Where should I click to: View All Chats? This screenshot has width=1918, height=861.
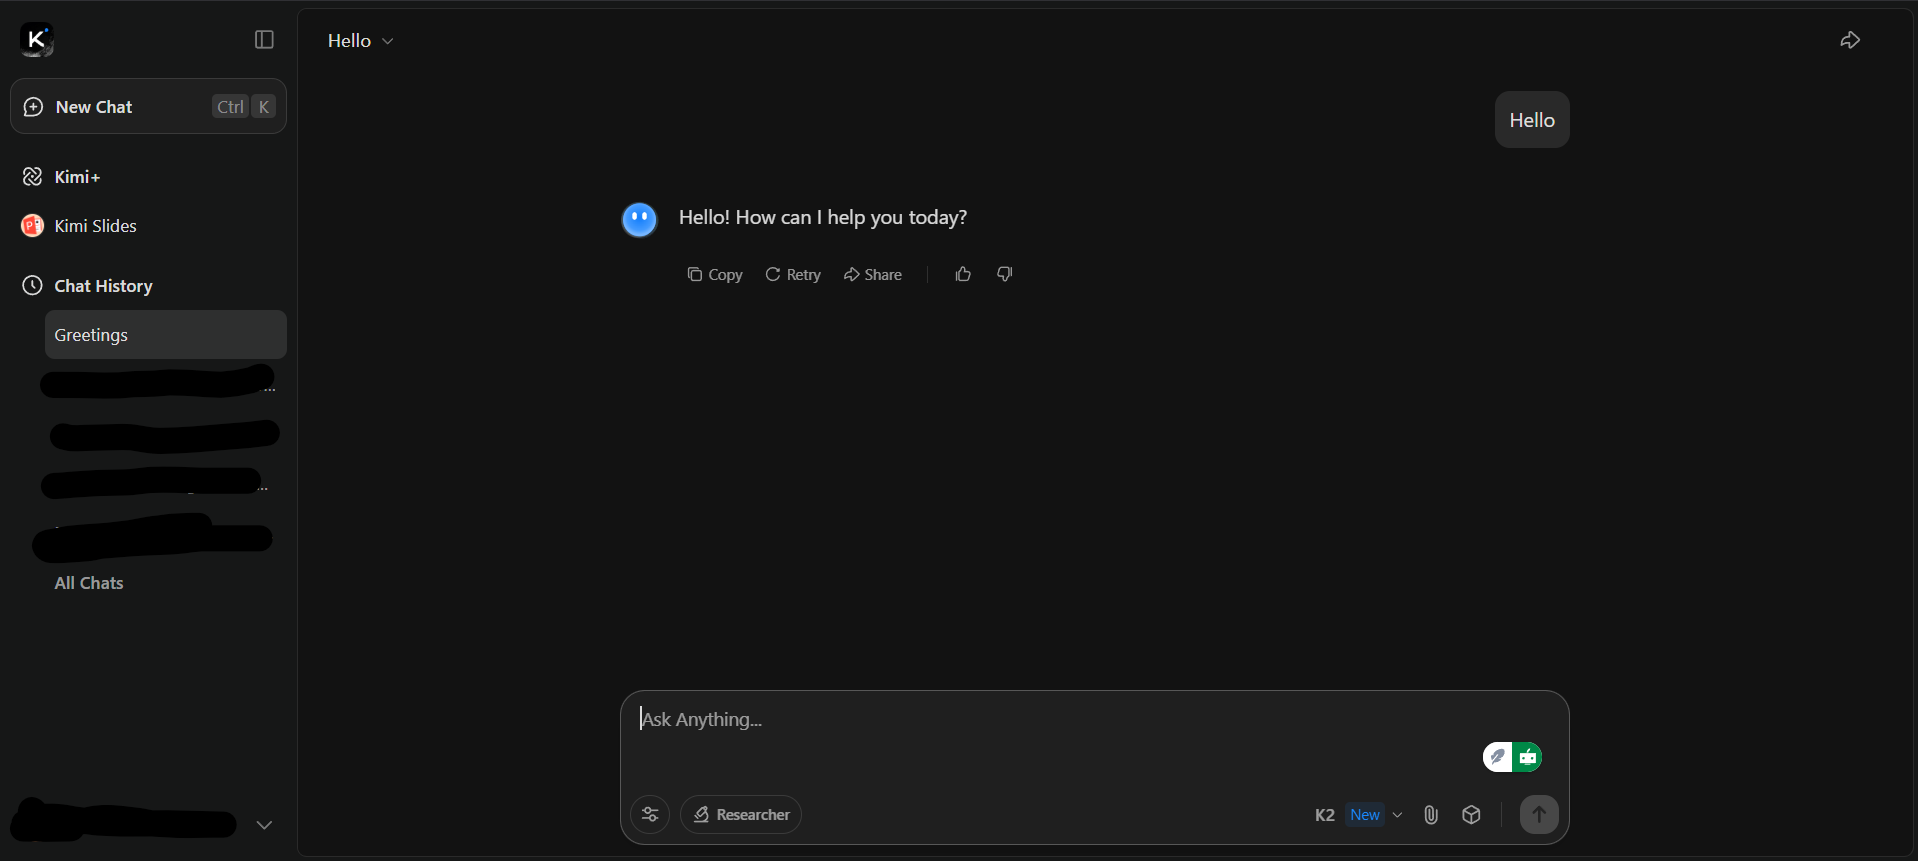point(89,583)
